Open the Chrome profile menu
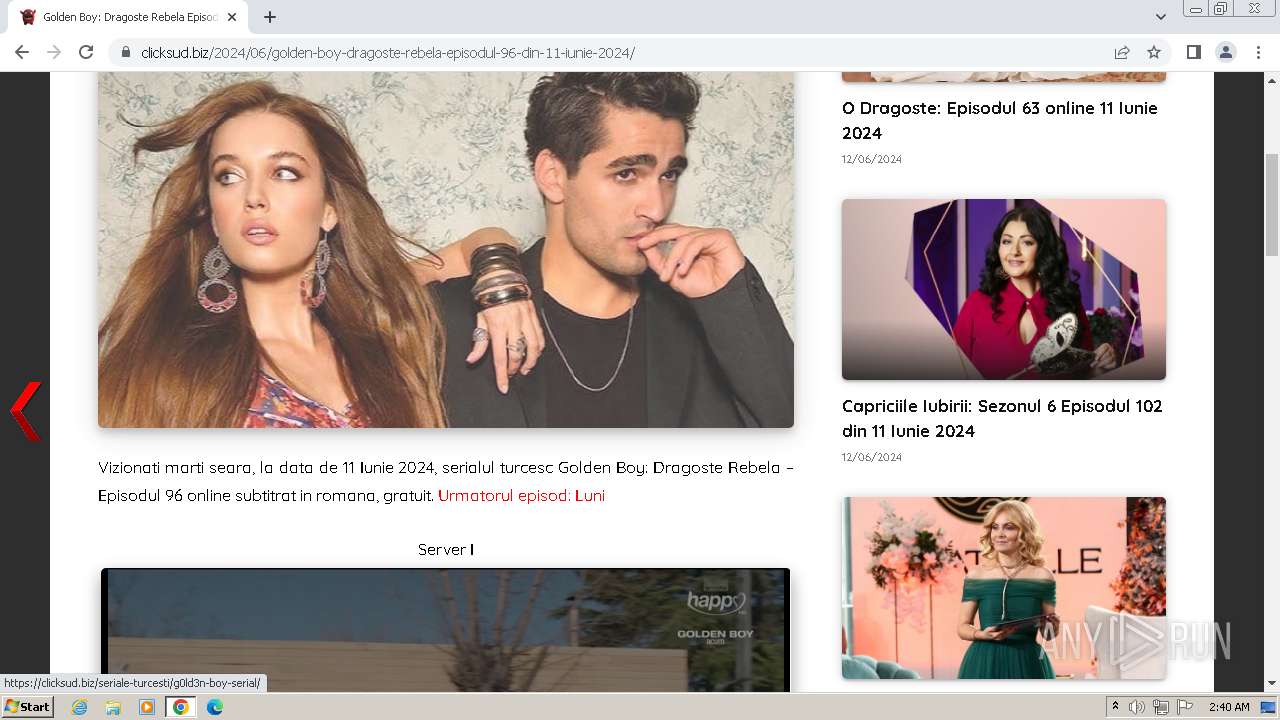Viewport: 1280px width, 720px height. point(1225,52)
